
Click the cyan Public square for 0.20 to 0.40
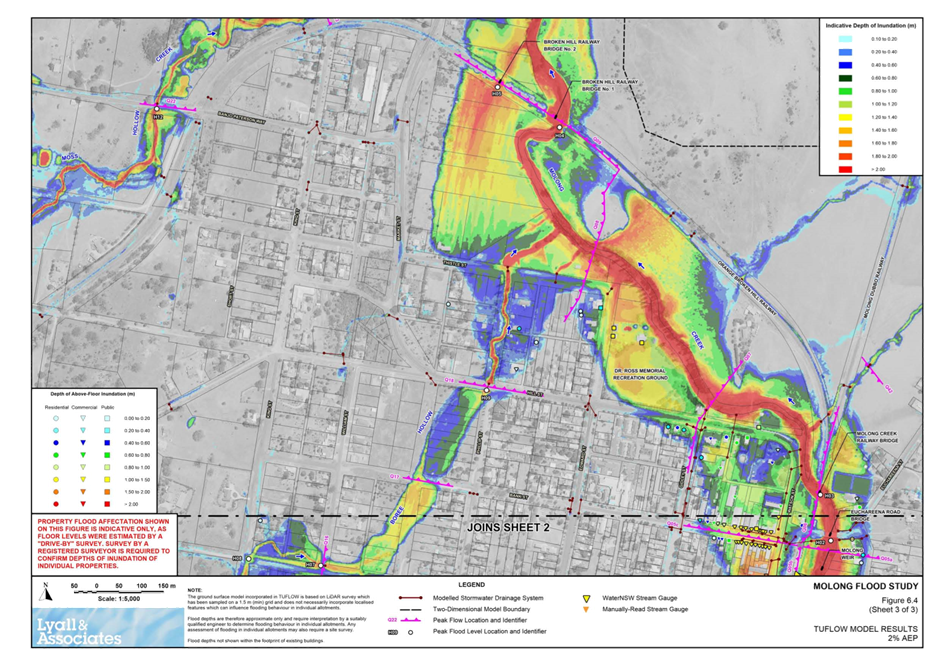click(107, 431)
